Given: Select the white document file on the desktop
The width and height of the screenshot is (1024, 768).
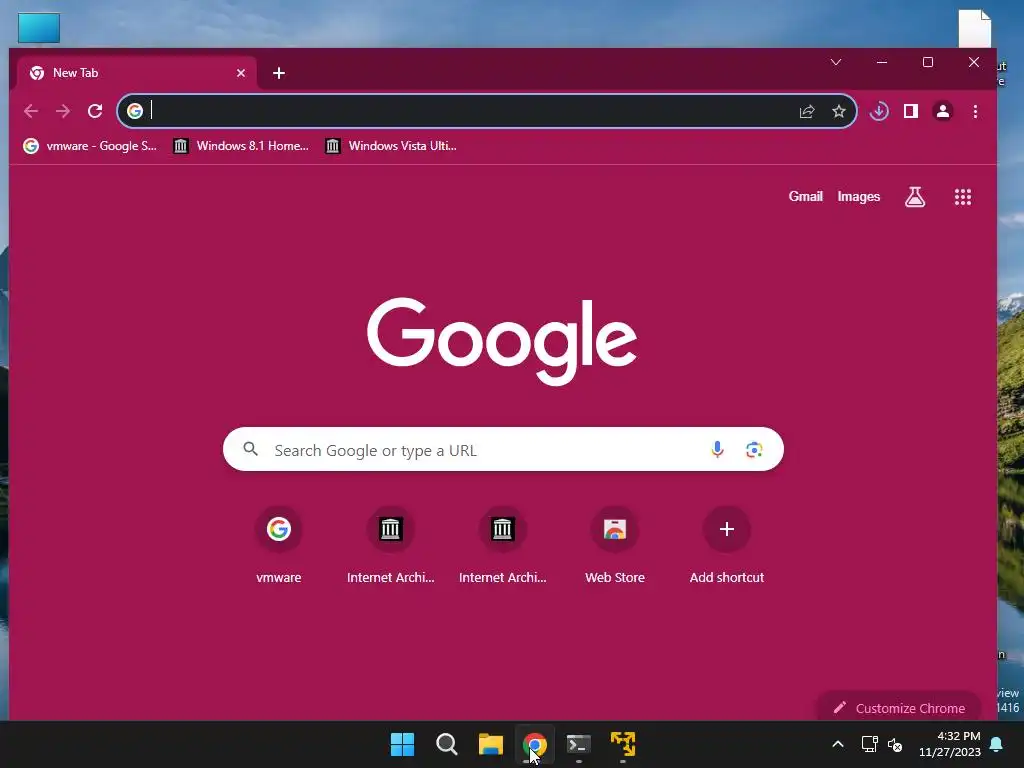Looking at the screenshot, I should pos(975,29).
